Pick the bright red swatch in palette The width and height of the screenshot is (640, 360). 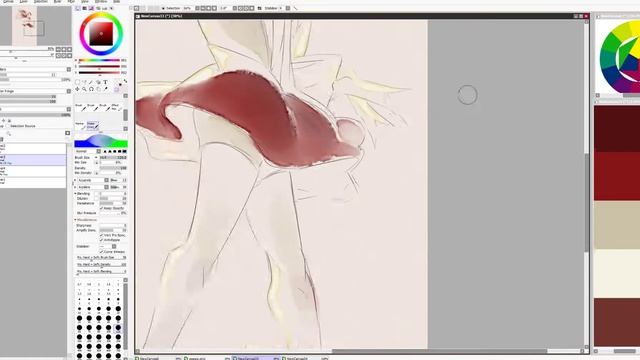coord(617,176)
